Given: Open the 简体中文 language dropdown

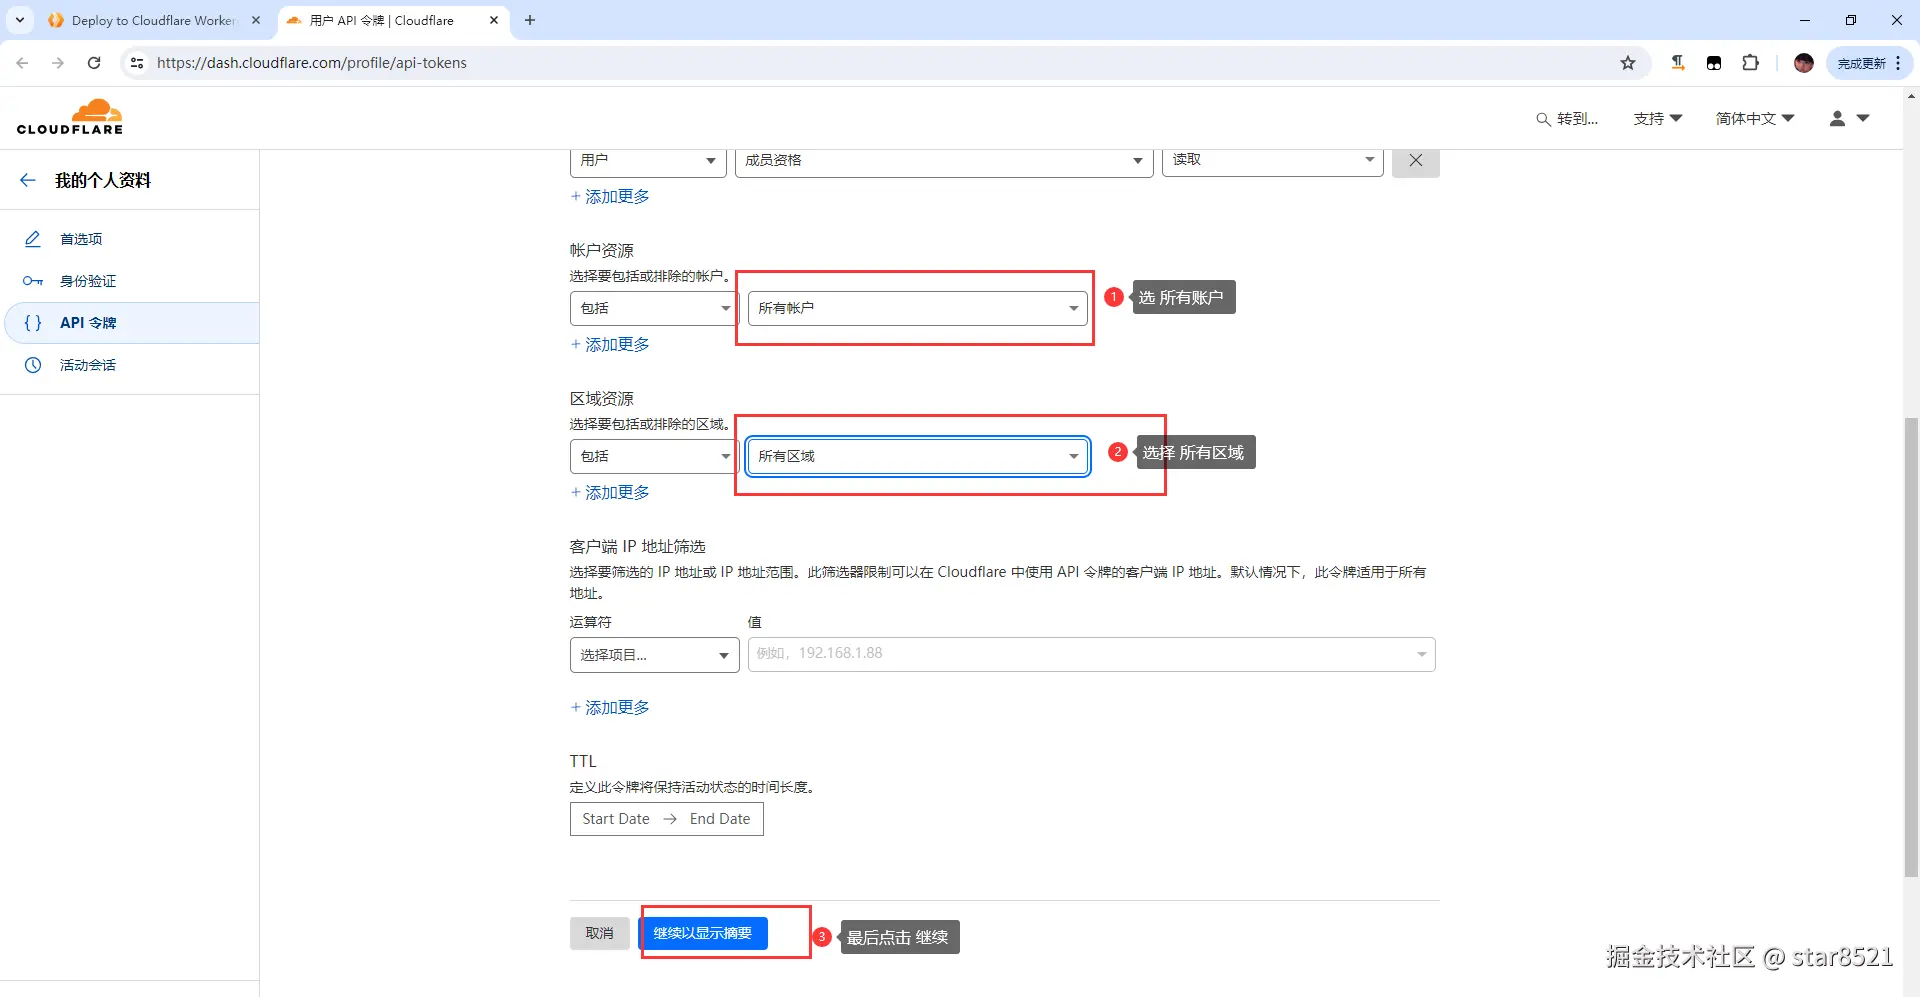Looking at the screenshot, I should pos(1755,119).
